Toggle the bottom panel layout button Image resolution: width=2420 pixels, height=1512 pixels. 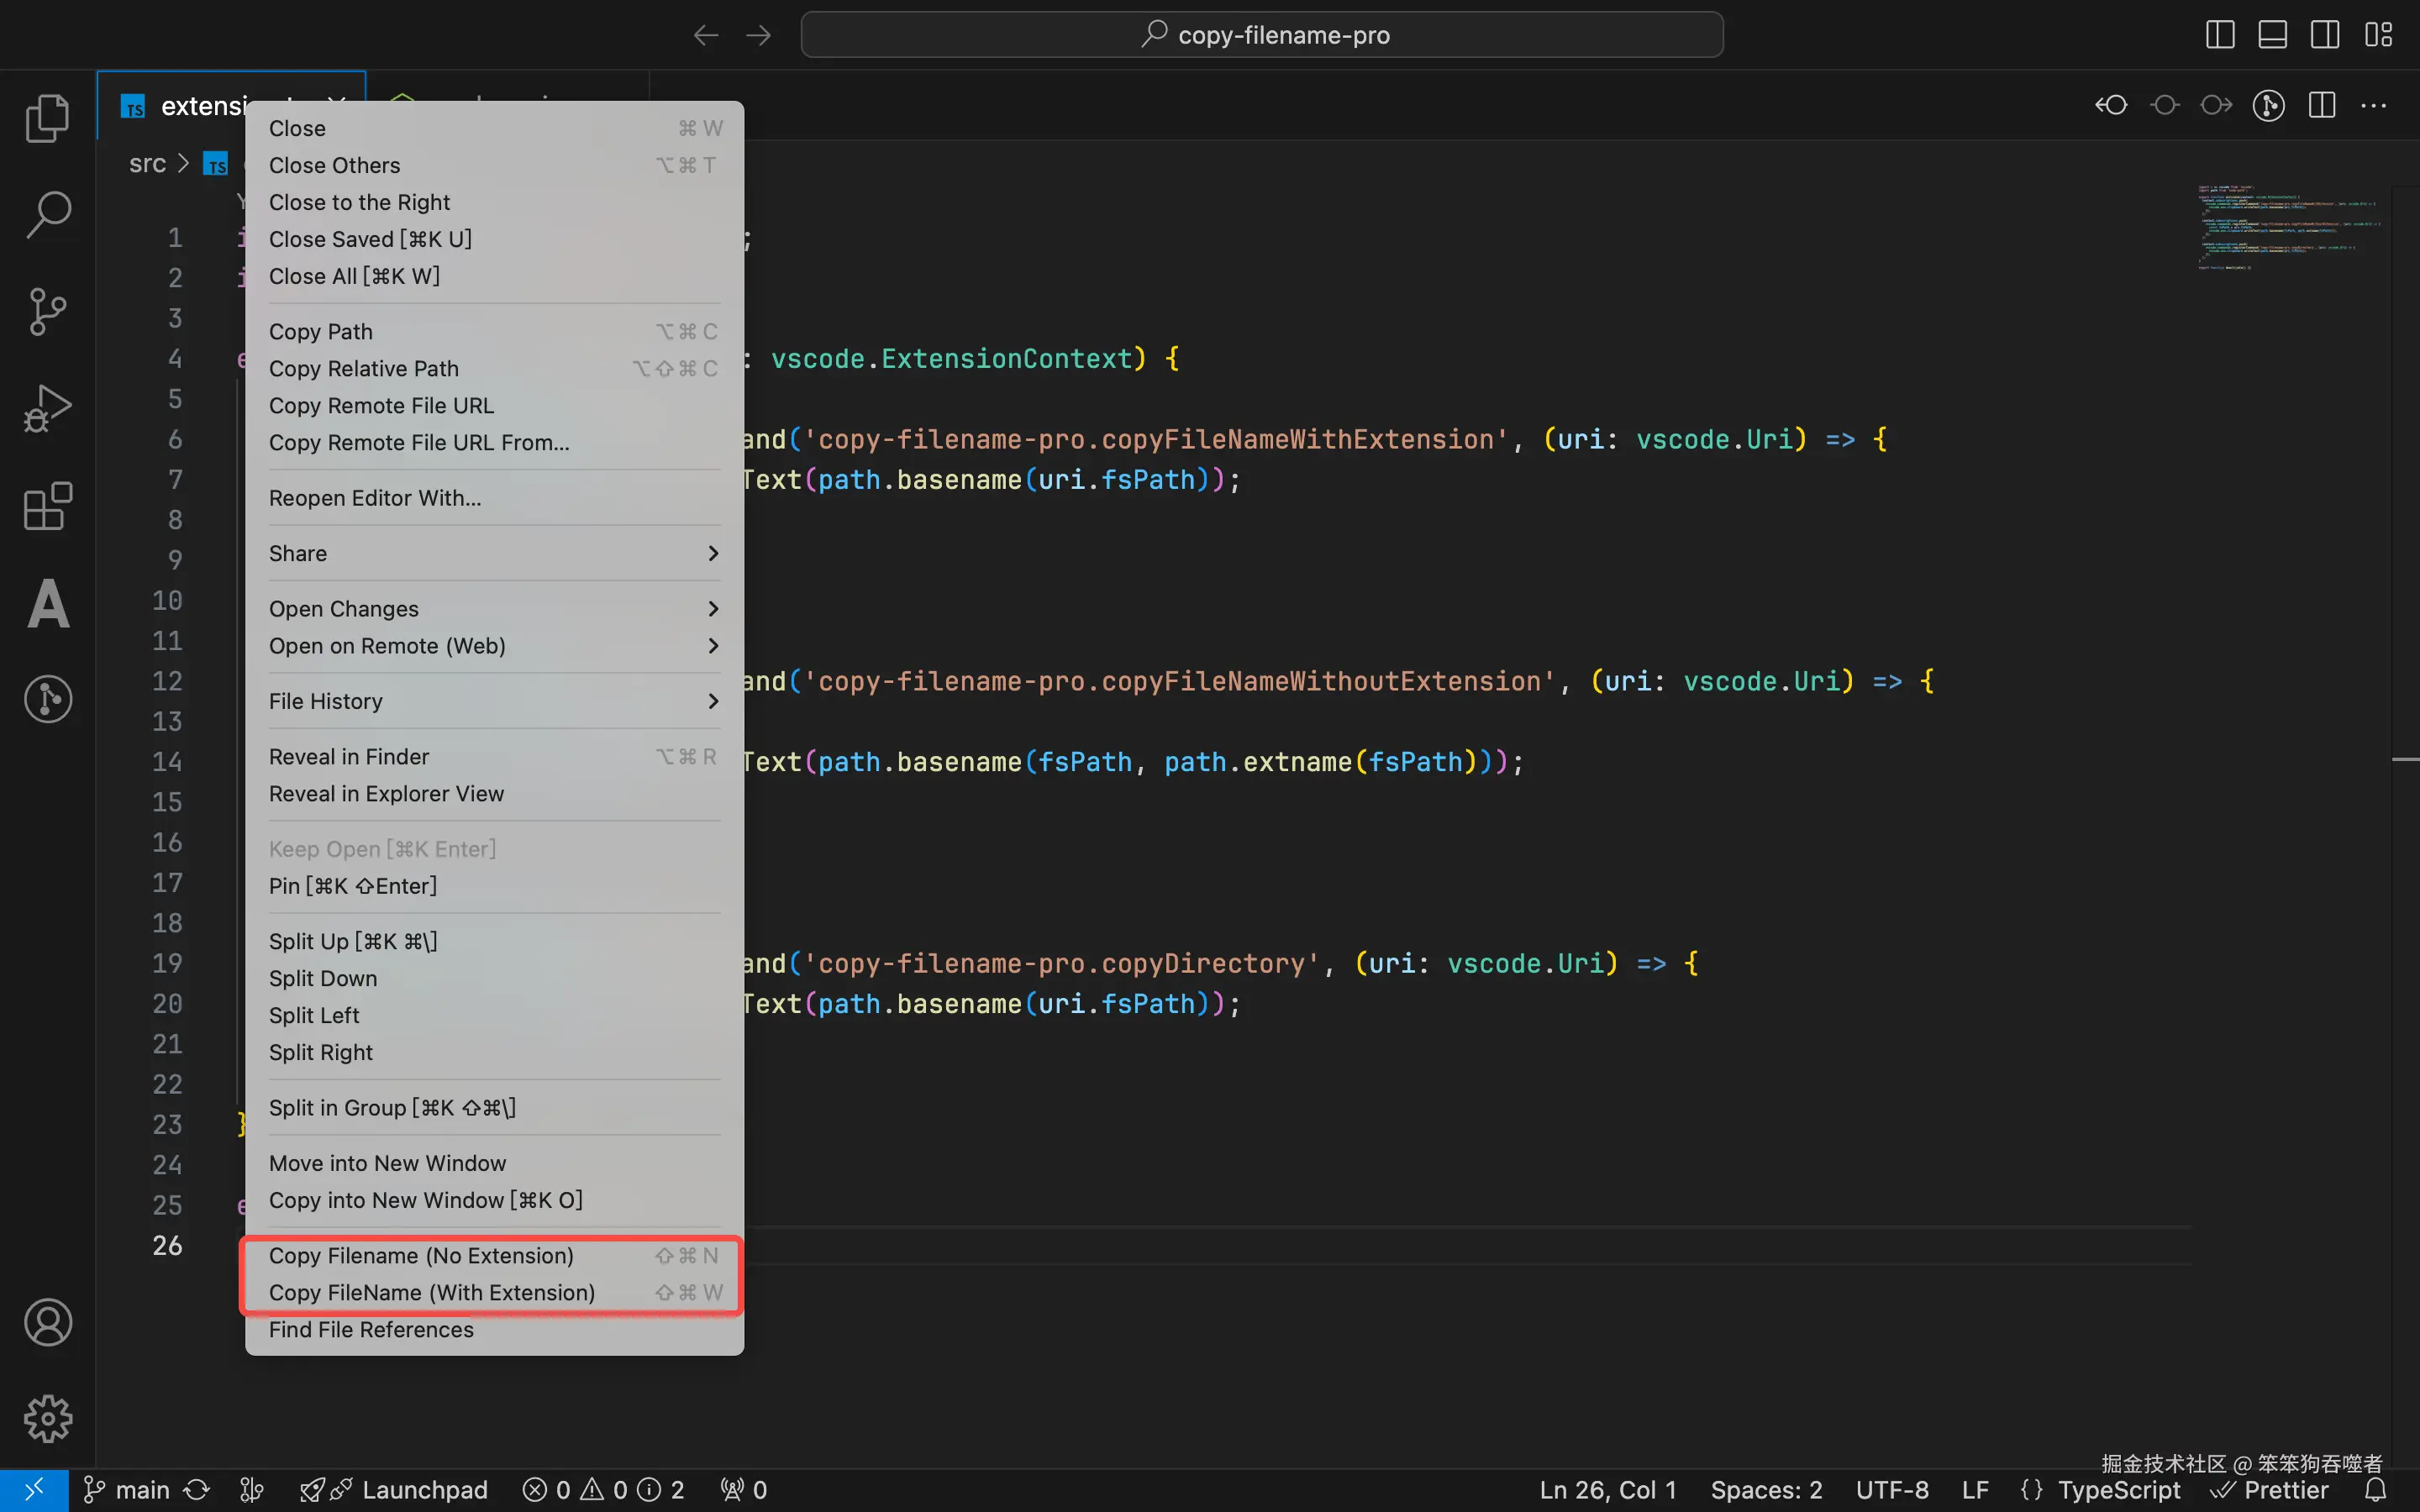point(2272,35)
